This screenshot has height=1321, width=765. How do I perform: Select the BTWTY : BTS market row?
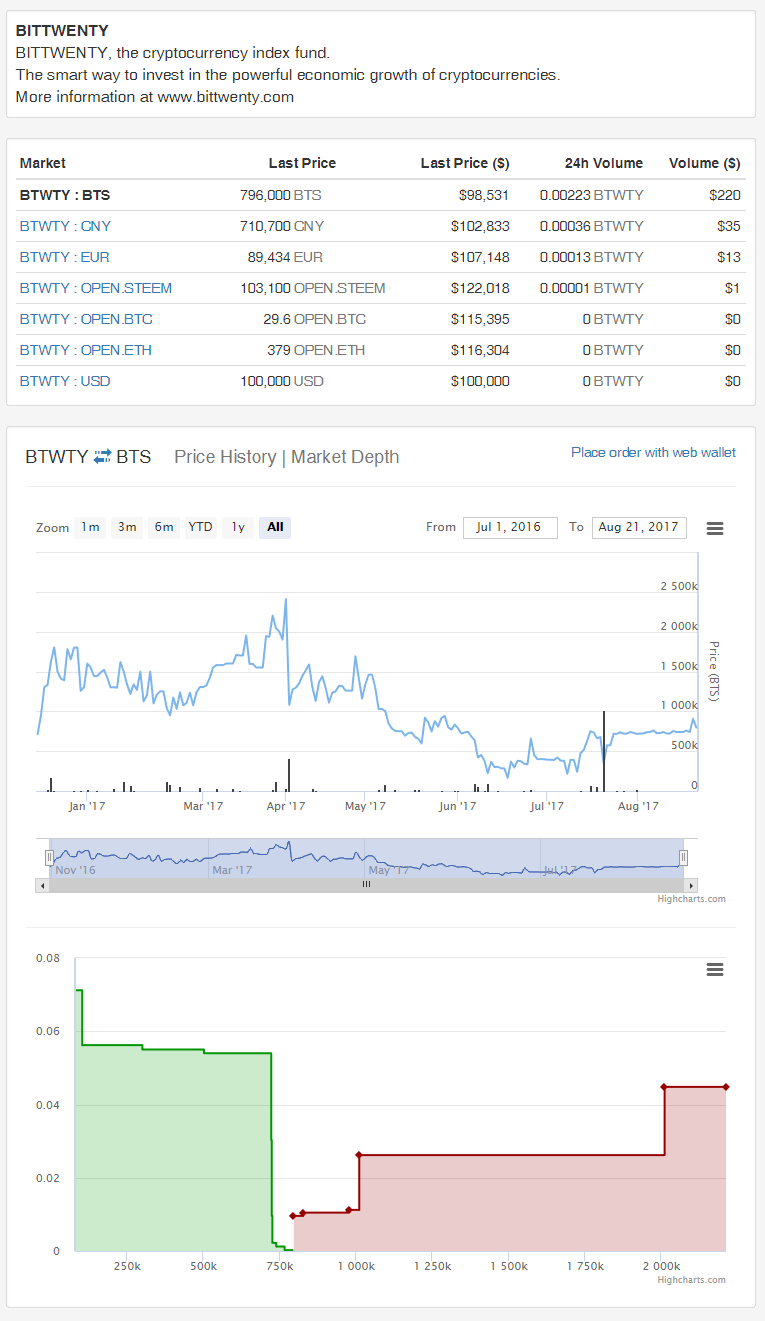click(380, 195)
